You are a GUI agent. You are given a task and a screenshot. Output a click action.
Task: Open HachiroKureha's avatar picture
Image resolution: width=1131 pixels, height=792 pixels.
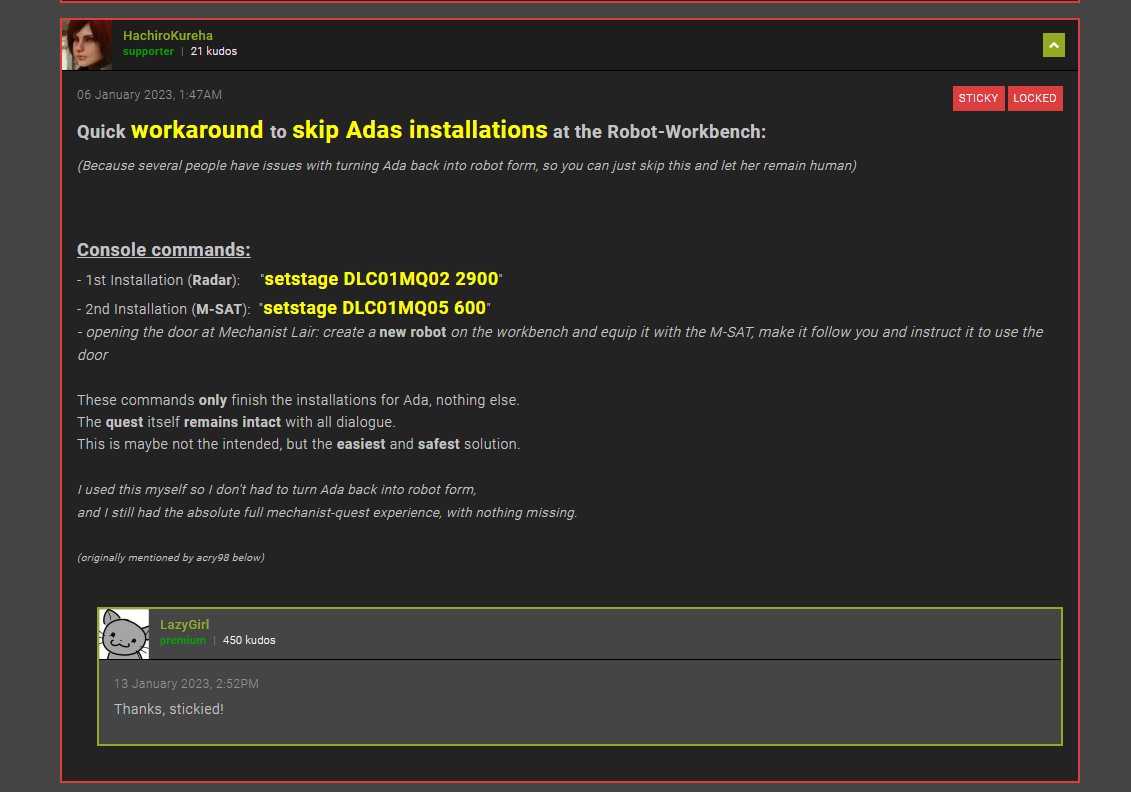87,45
